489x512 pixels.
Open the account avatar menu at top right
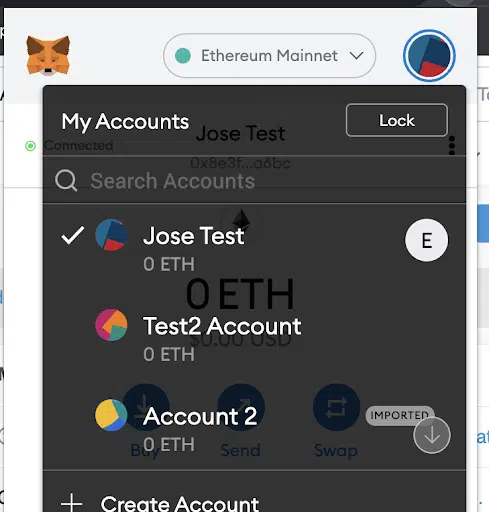429,56
